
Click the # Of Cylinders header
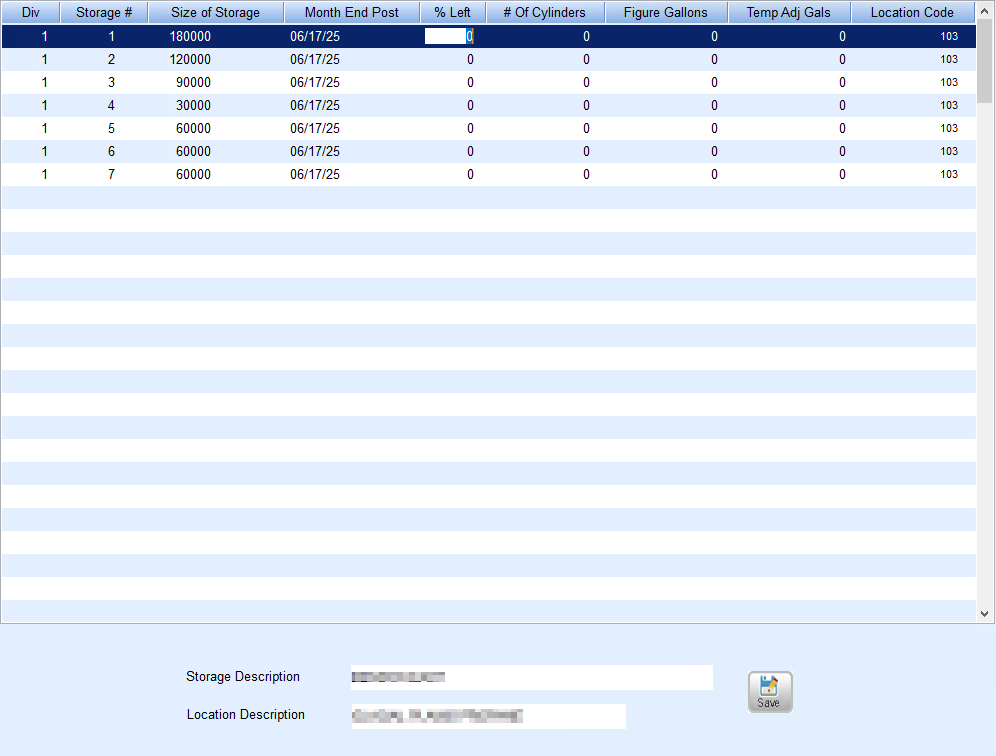pos(544,13)
